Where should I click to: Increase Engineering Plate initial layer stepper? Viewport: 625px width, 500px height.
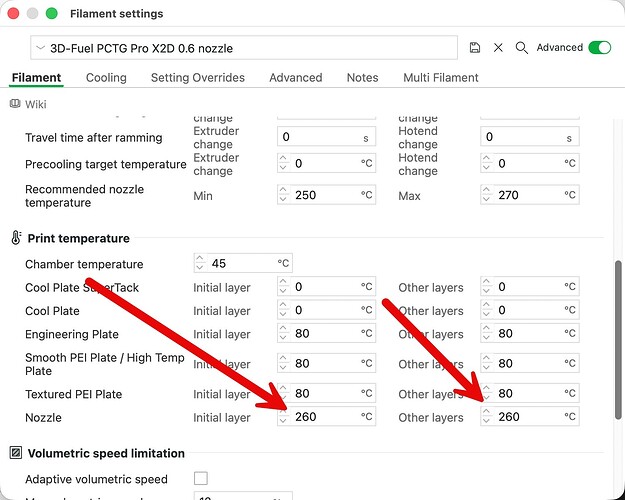coord(283,329)
